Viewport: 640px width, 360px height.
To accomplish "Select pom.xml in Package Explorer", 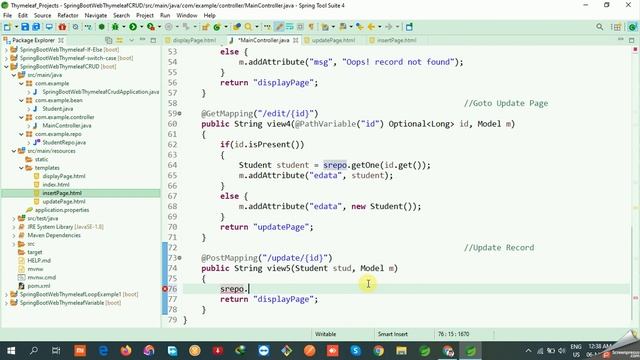I will [x=38, y=286].
